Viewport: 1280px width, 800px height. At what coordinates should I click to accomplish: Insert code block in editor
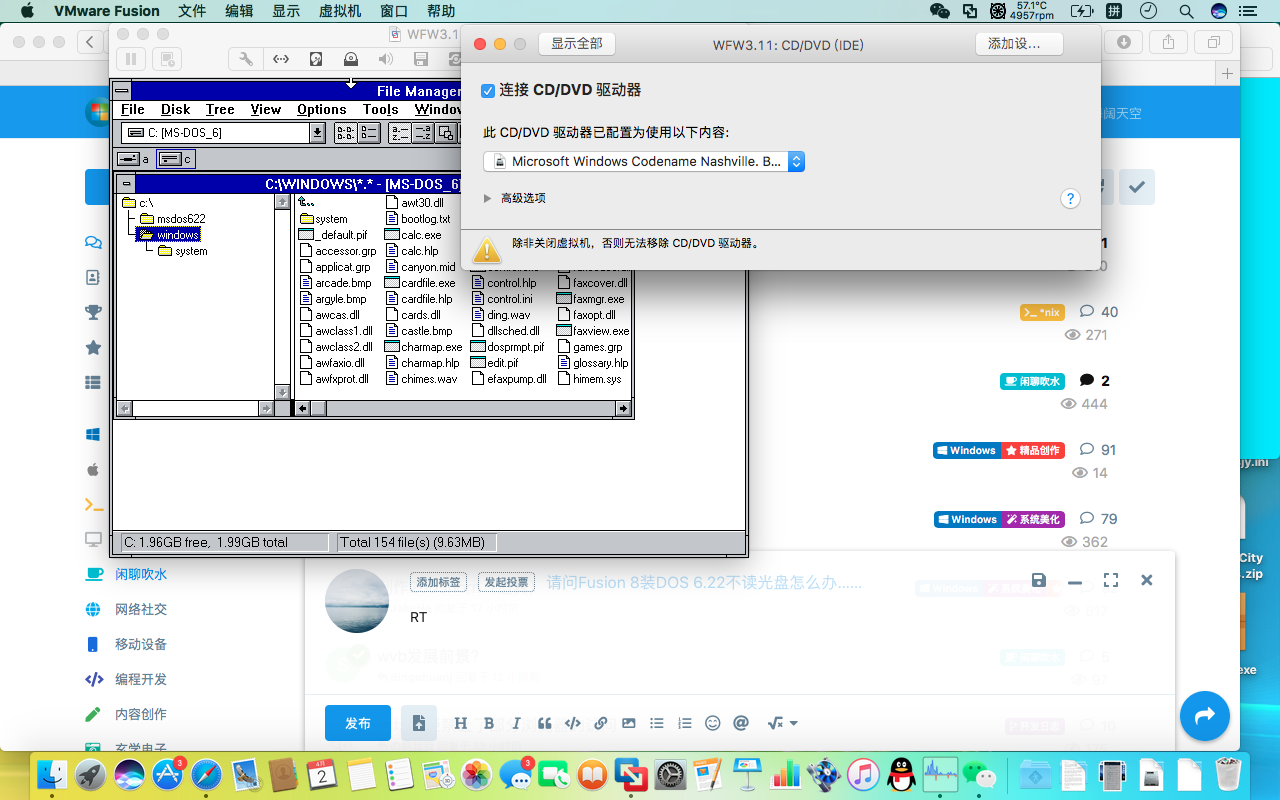573,723
